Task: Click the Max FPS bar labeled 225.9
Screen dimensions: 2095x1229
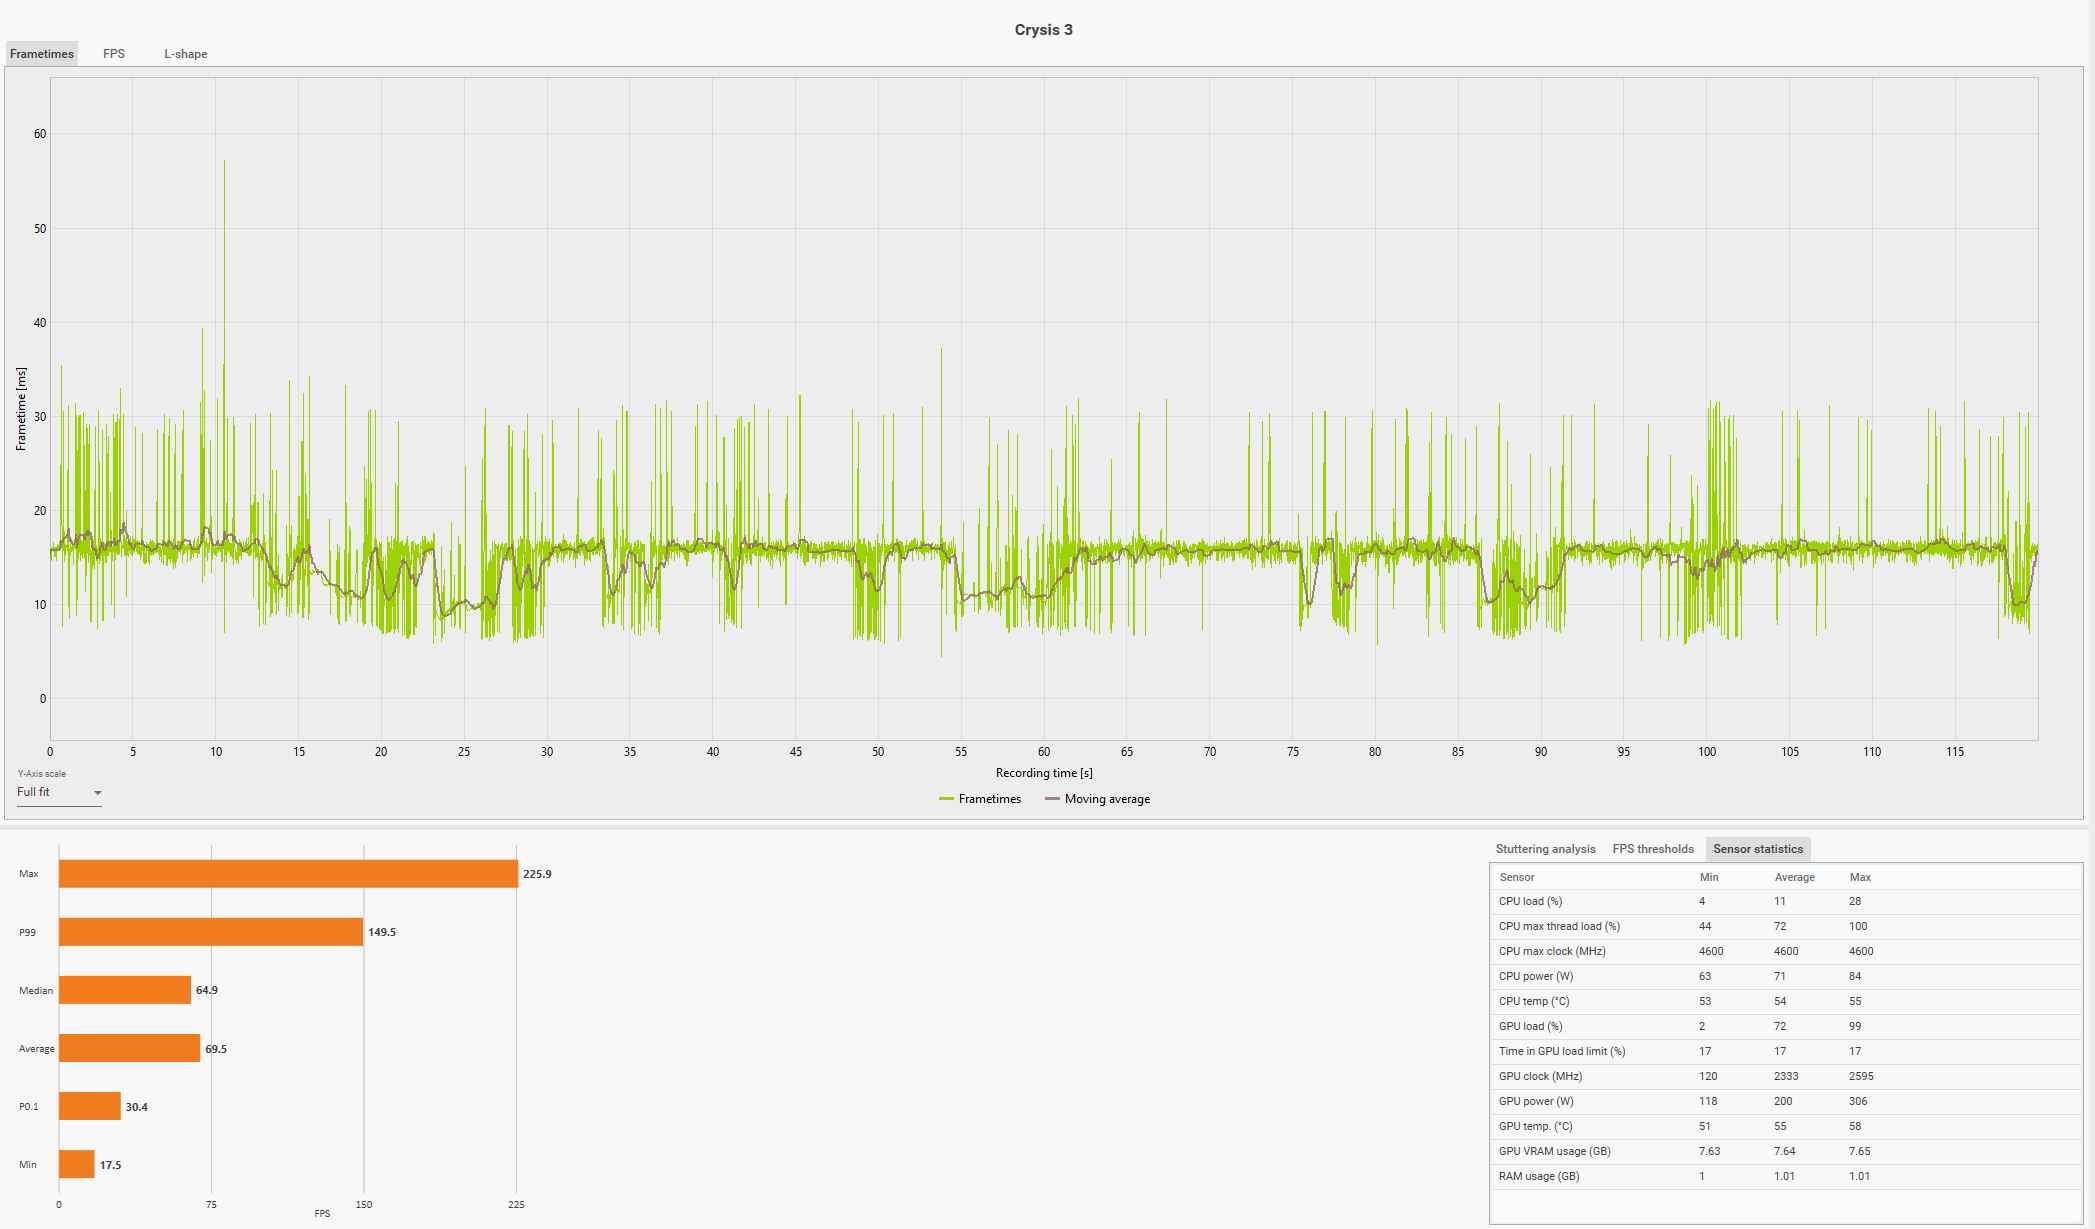Action: click(288, 874)
